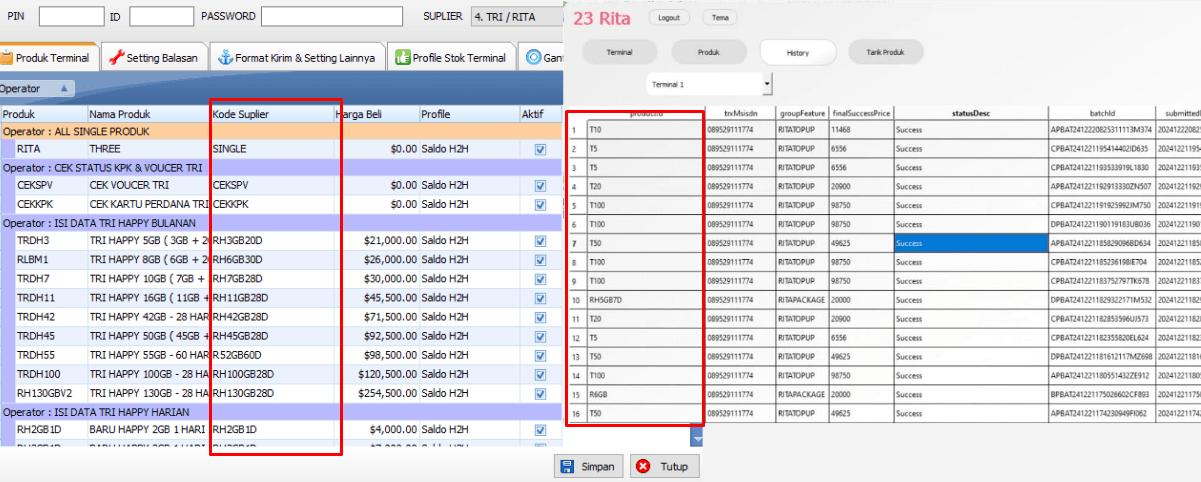Click the sort arrow on the Operator group header

coord(63,88)
